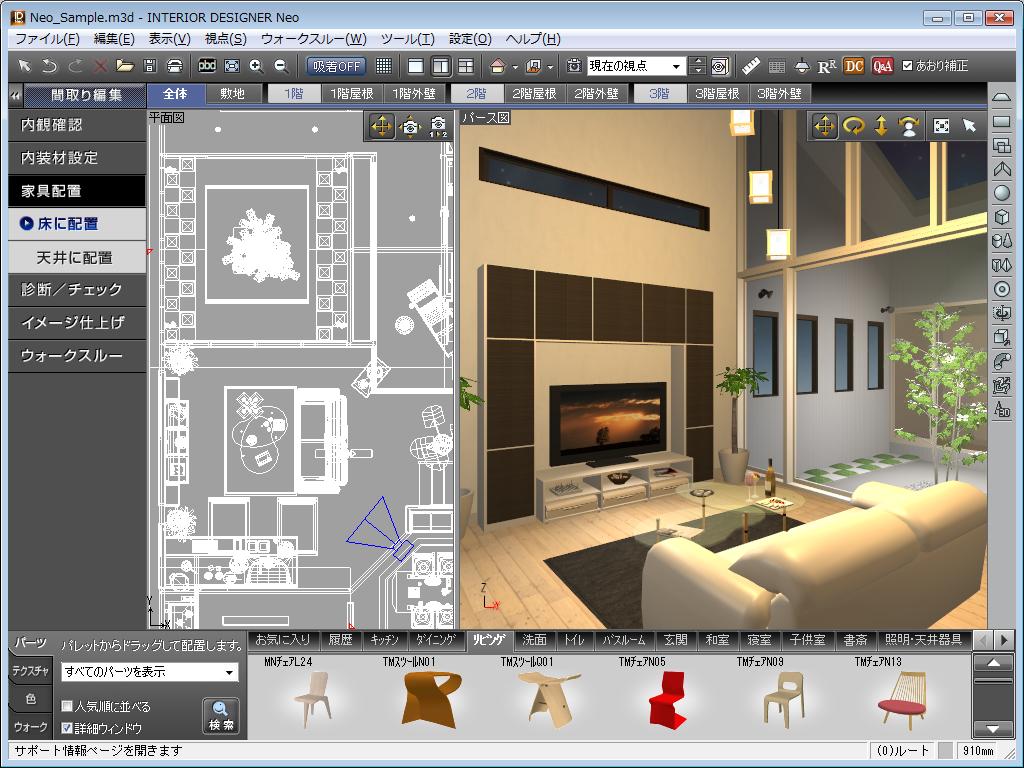1024x768 pixels.
Task: Click the print icon in the toolbar
Action: click(x=175, y=66)
